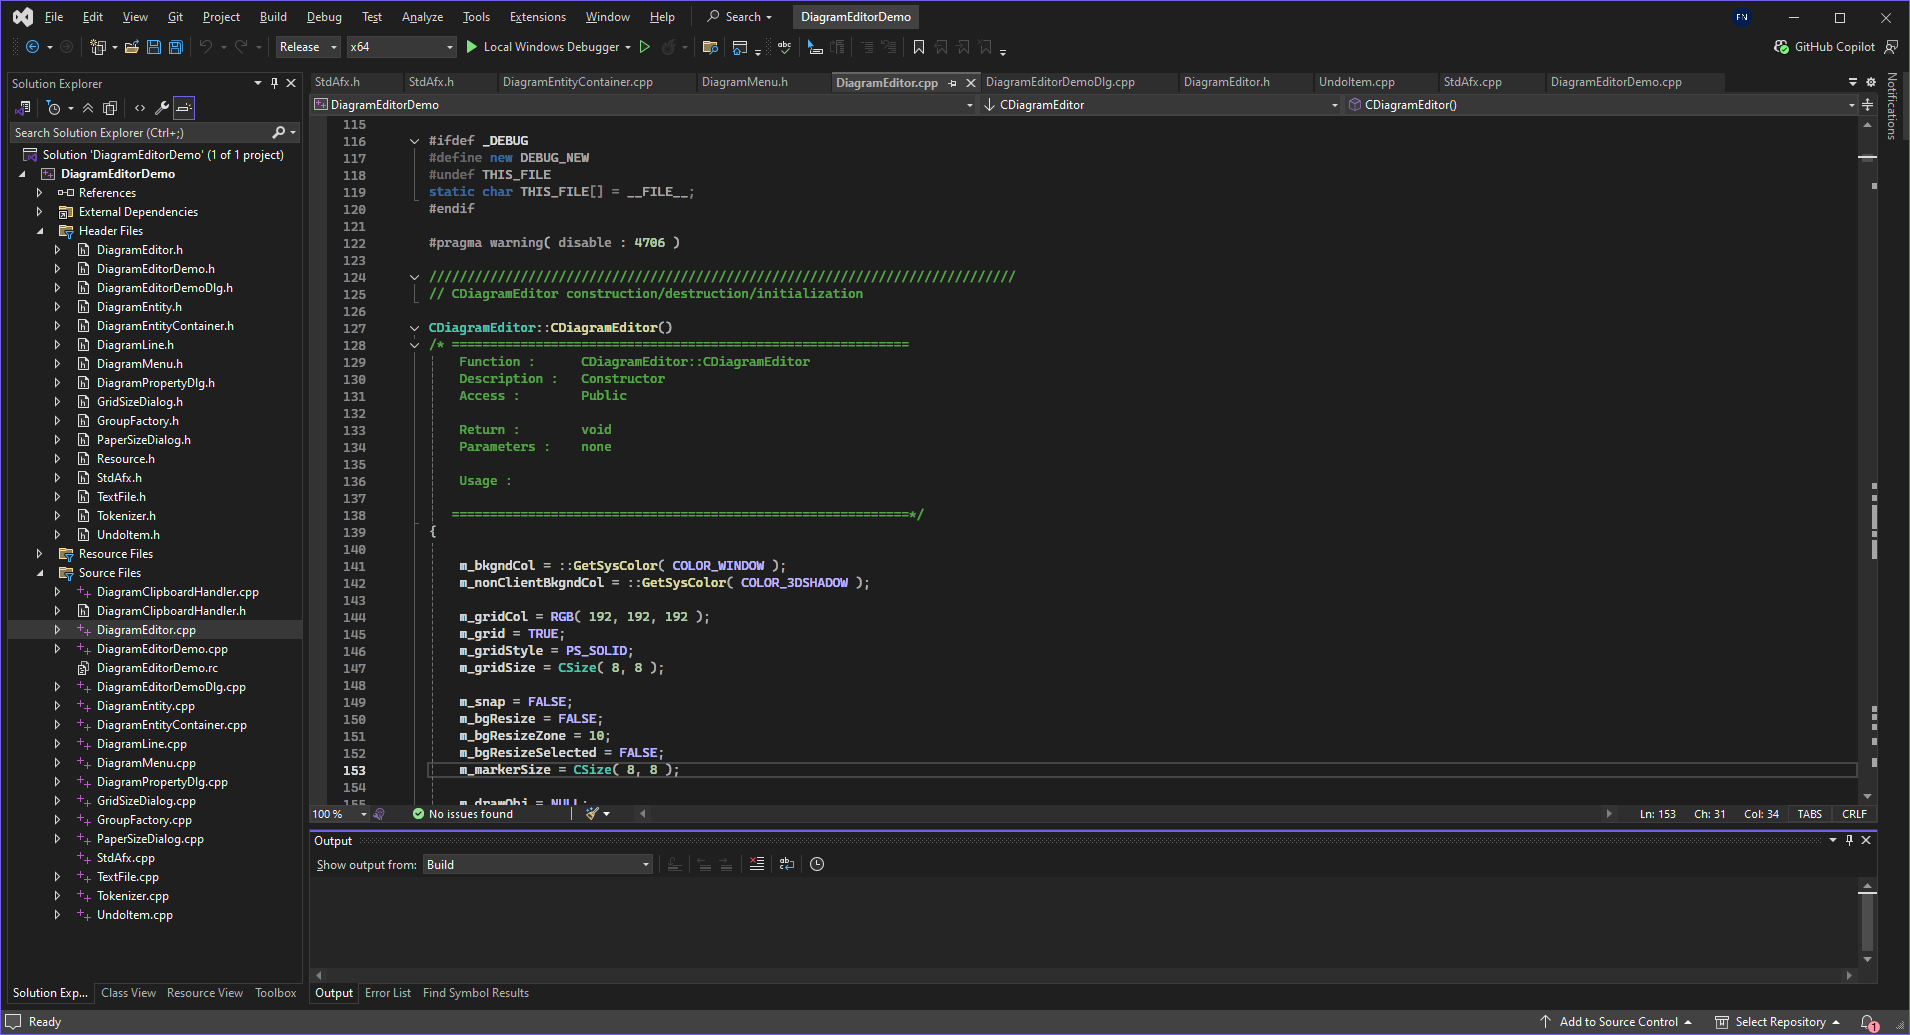Click the Solution Explorer search magnifier icon
This screenshot has width=1910, height=1035.
(279, 132)
